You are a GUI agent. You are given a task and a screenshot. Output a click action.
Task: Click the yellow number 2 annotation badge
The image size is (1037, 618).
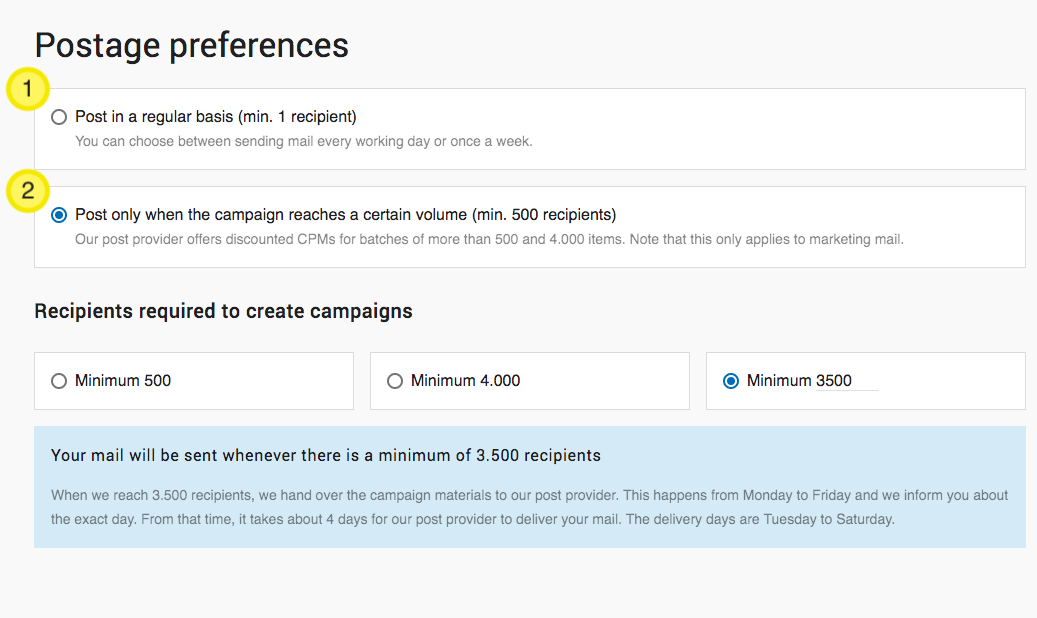(x=28, y=190)
